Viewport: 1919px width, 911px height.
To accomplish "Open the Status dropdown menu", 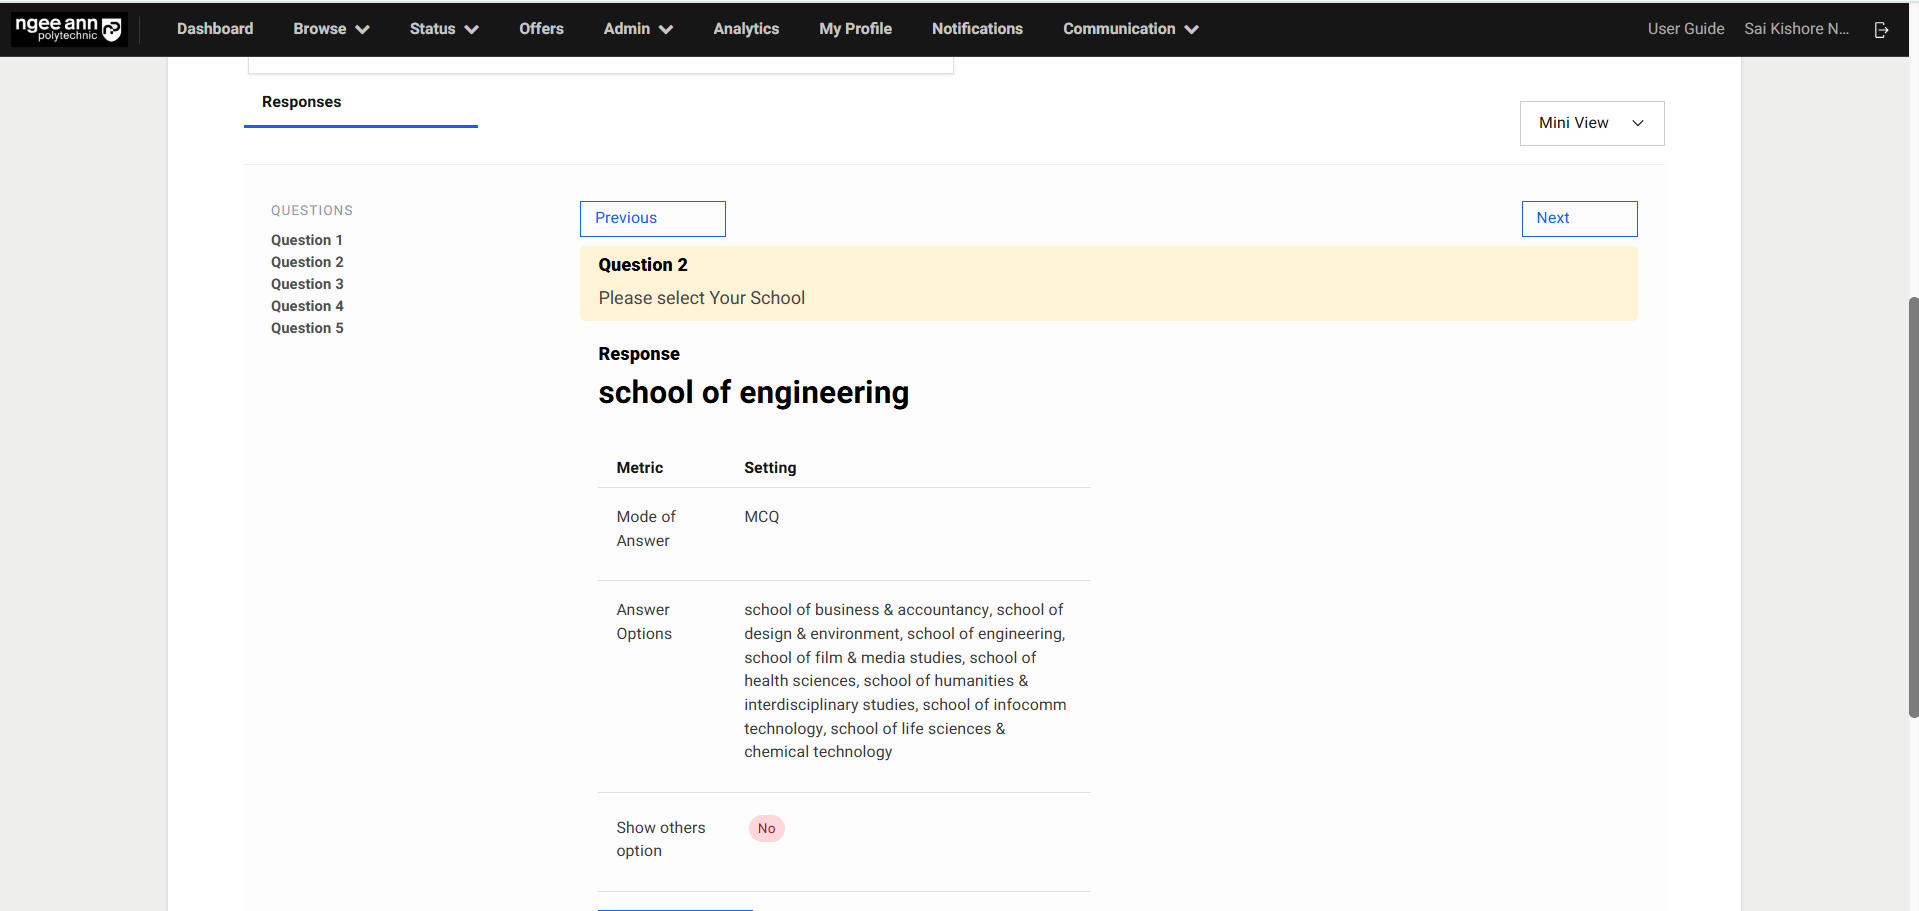I will coord(443,29).
